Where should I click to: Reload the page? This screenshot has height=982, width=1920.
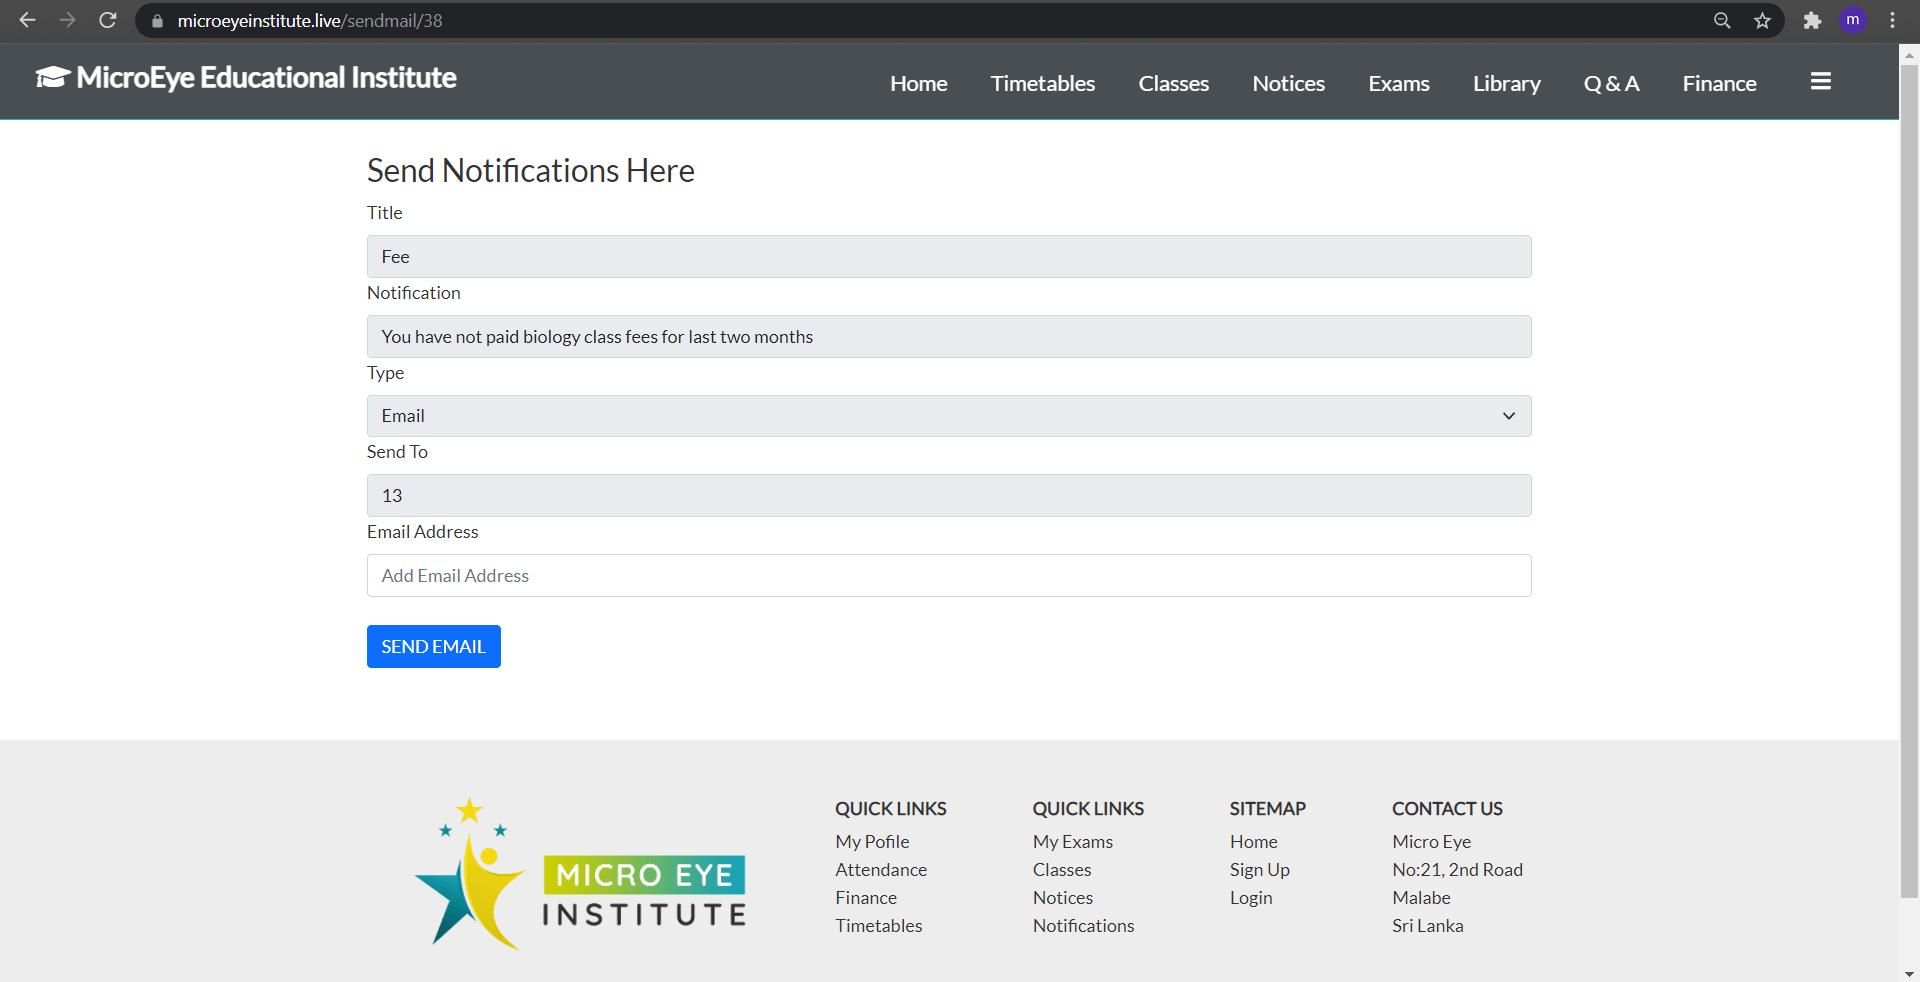pos(108,20)
